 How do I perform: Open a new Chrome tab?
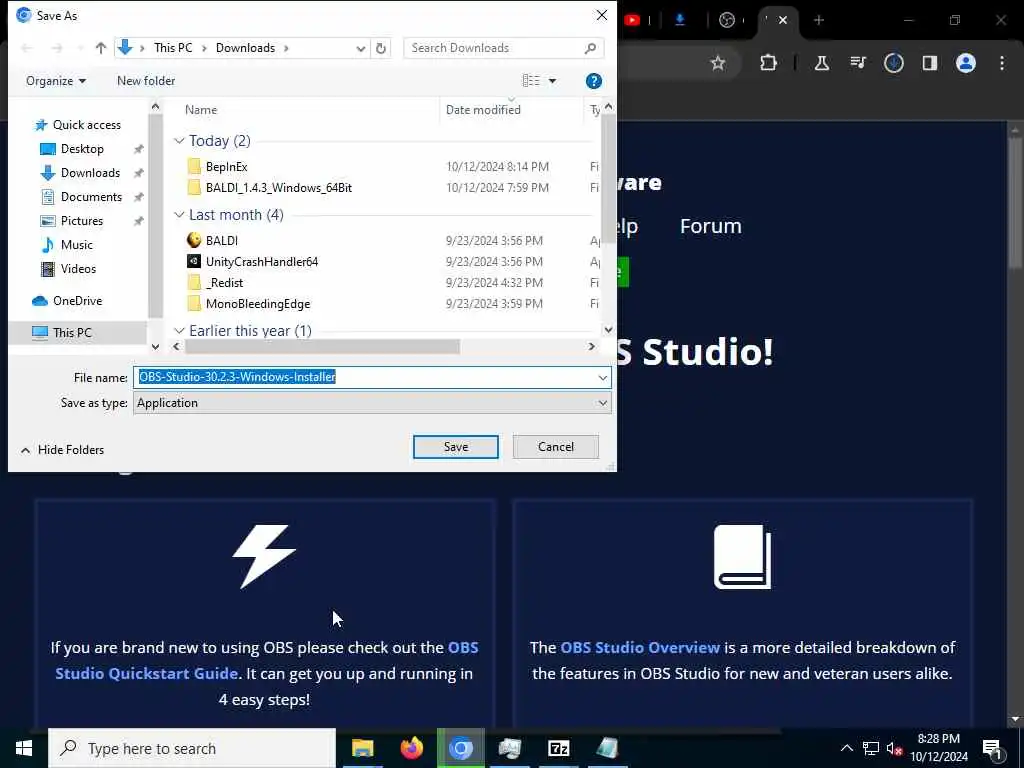pos(819,20)
